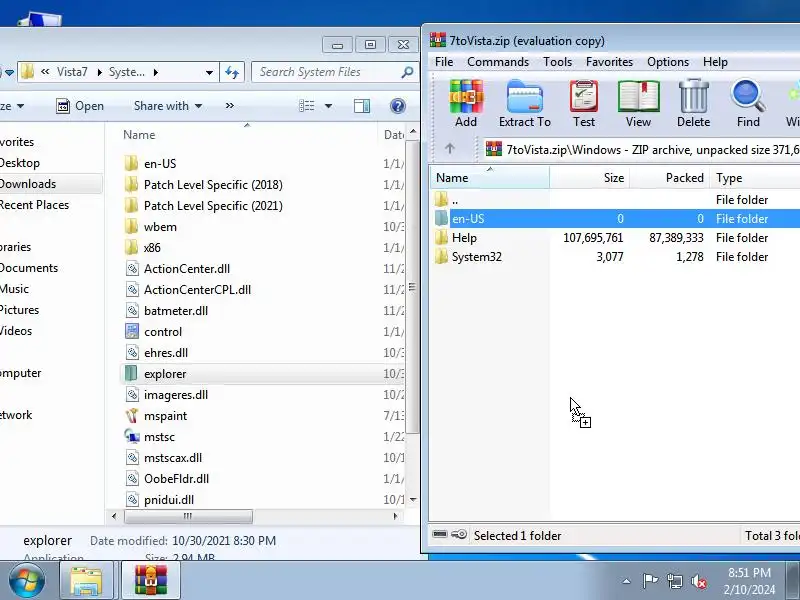Open Windows Explorer from the taskbar

pyautogui.click(x=86, y=581)
